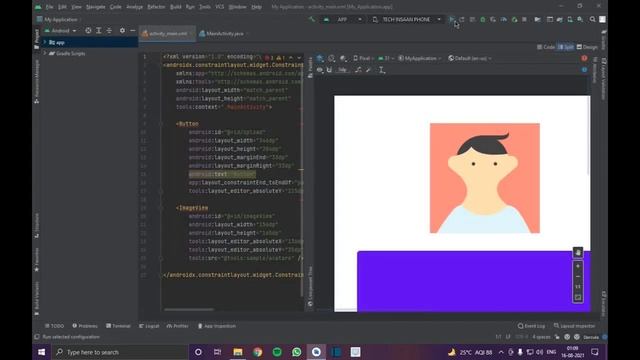Image resolution: width=640 pixels, height=360 pixels.
Task: Open WhatsApp from the taskbar
Action: 297,352
